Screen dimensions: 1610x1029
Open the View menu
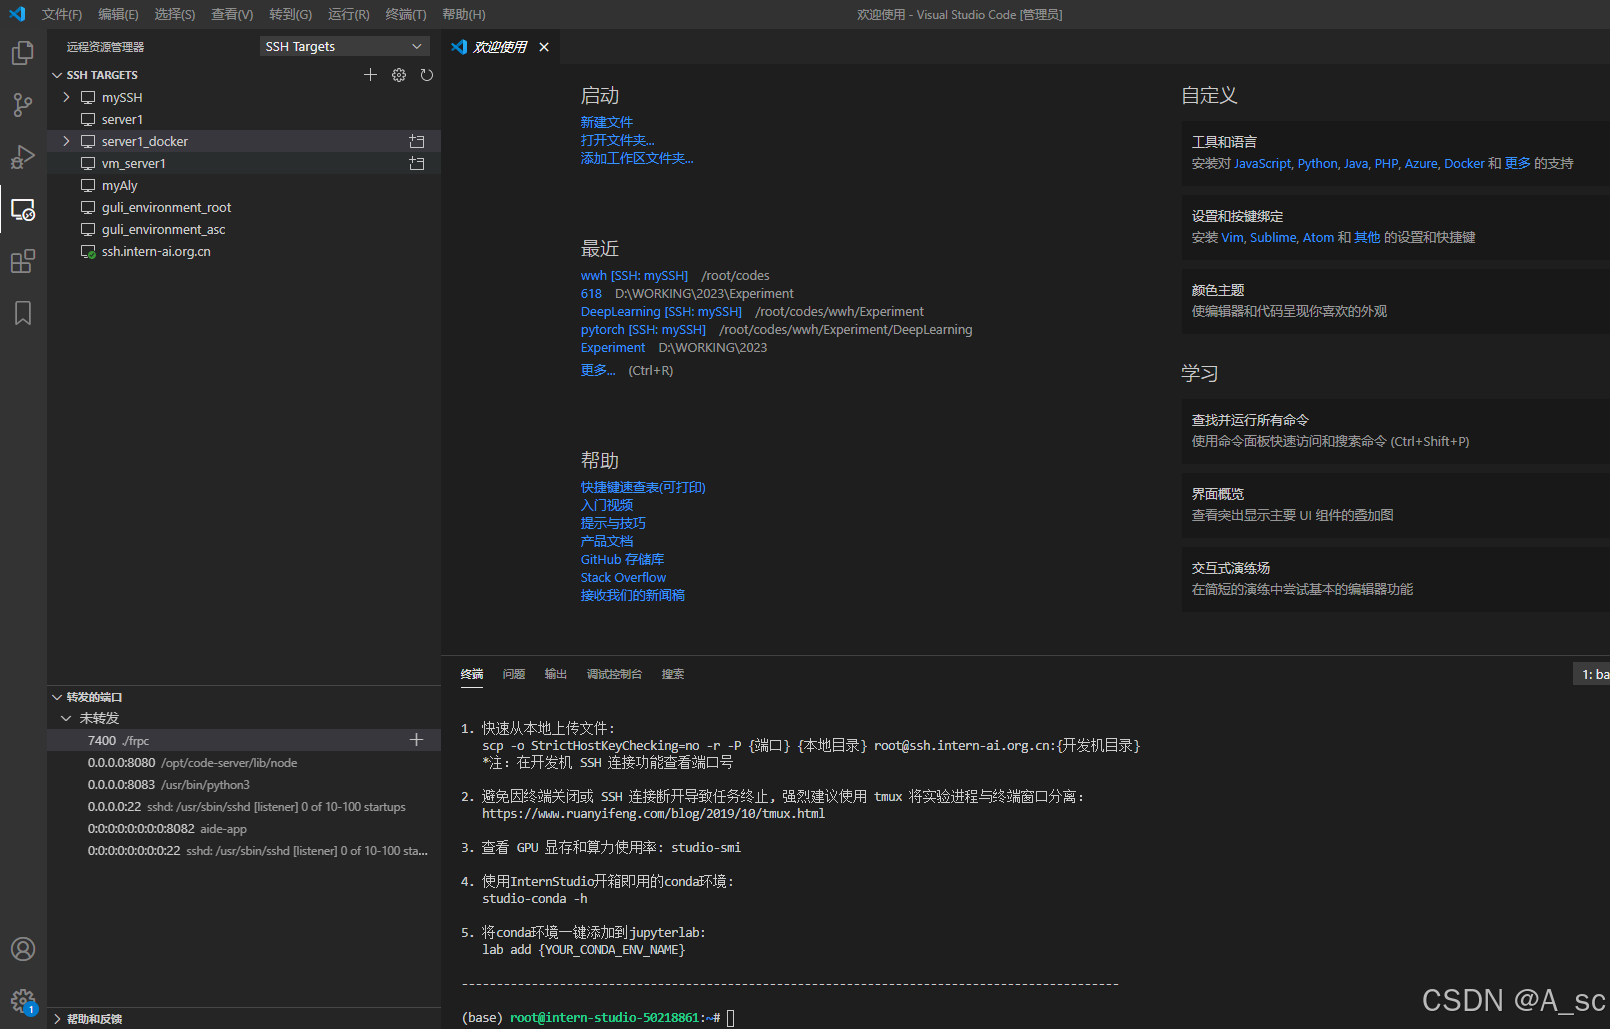click(232, 14)
